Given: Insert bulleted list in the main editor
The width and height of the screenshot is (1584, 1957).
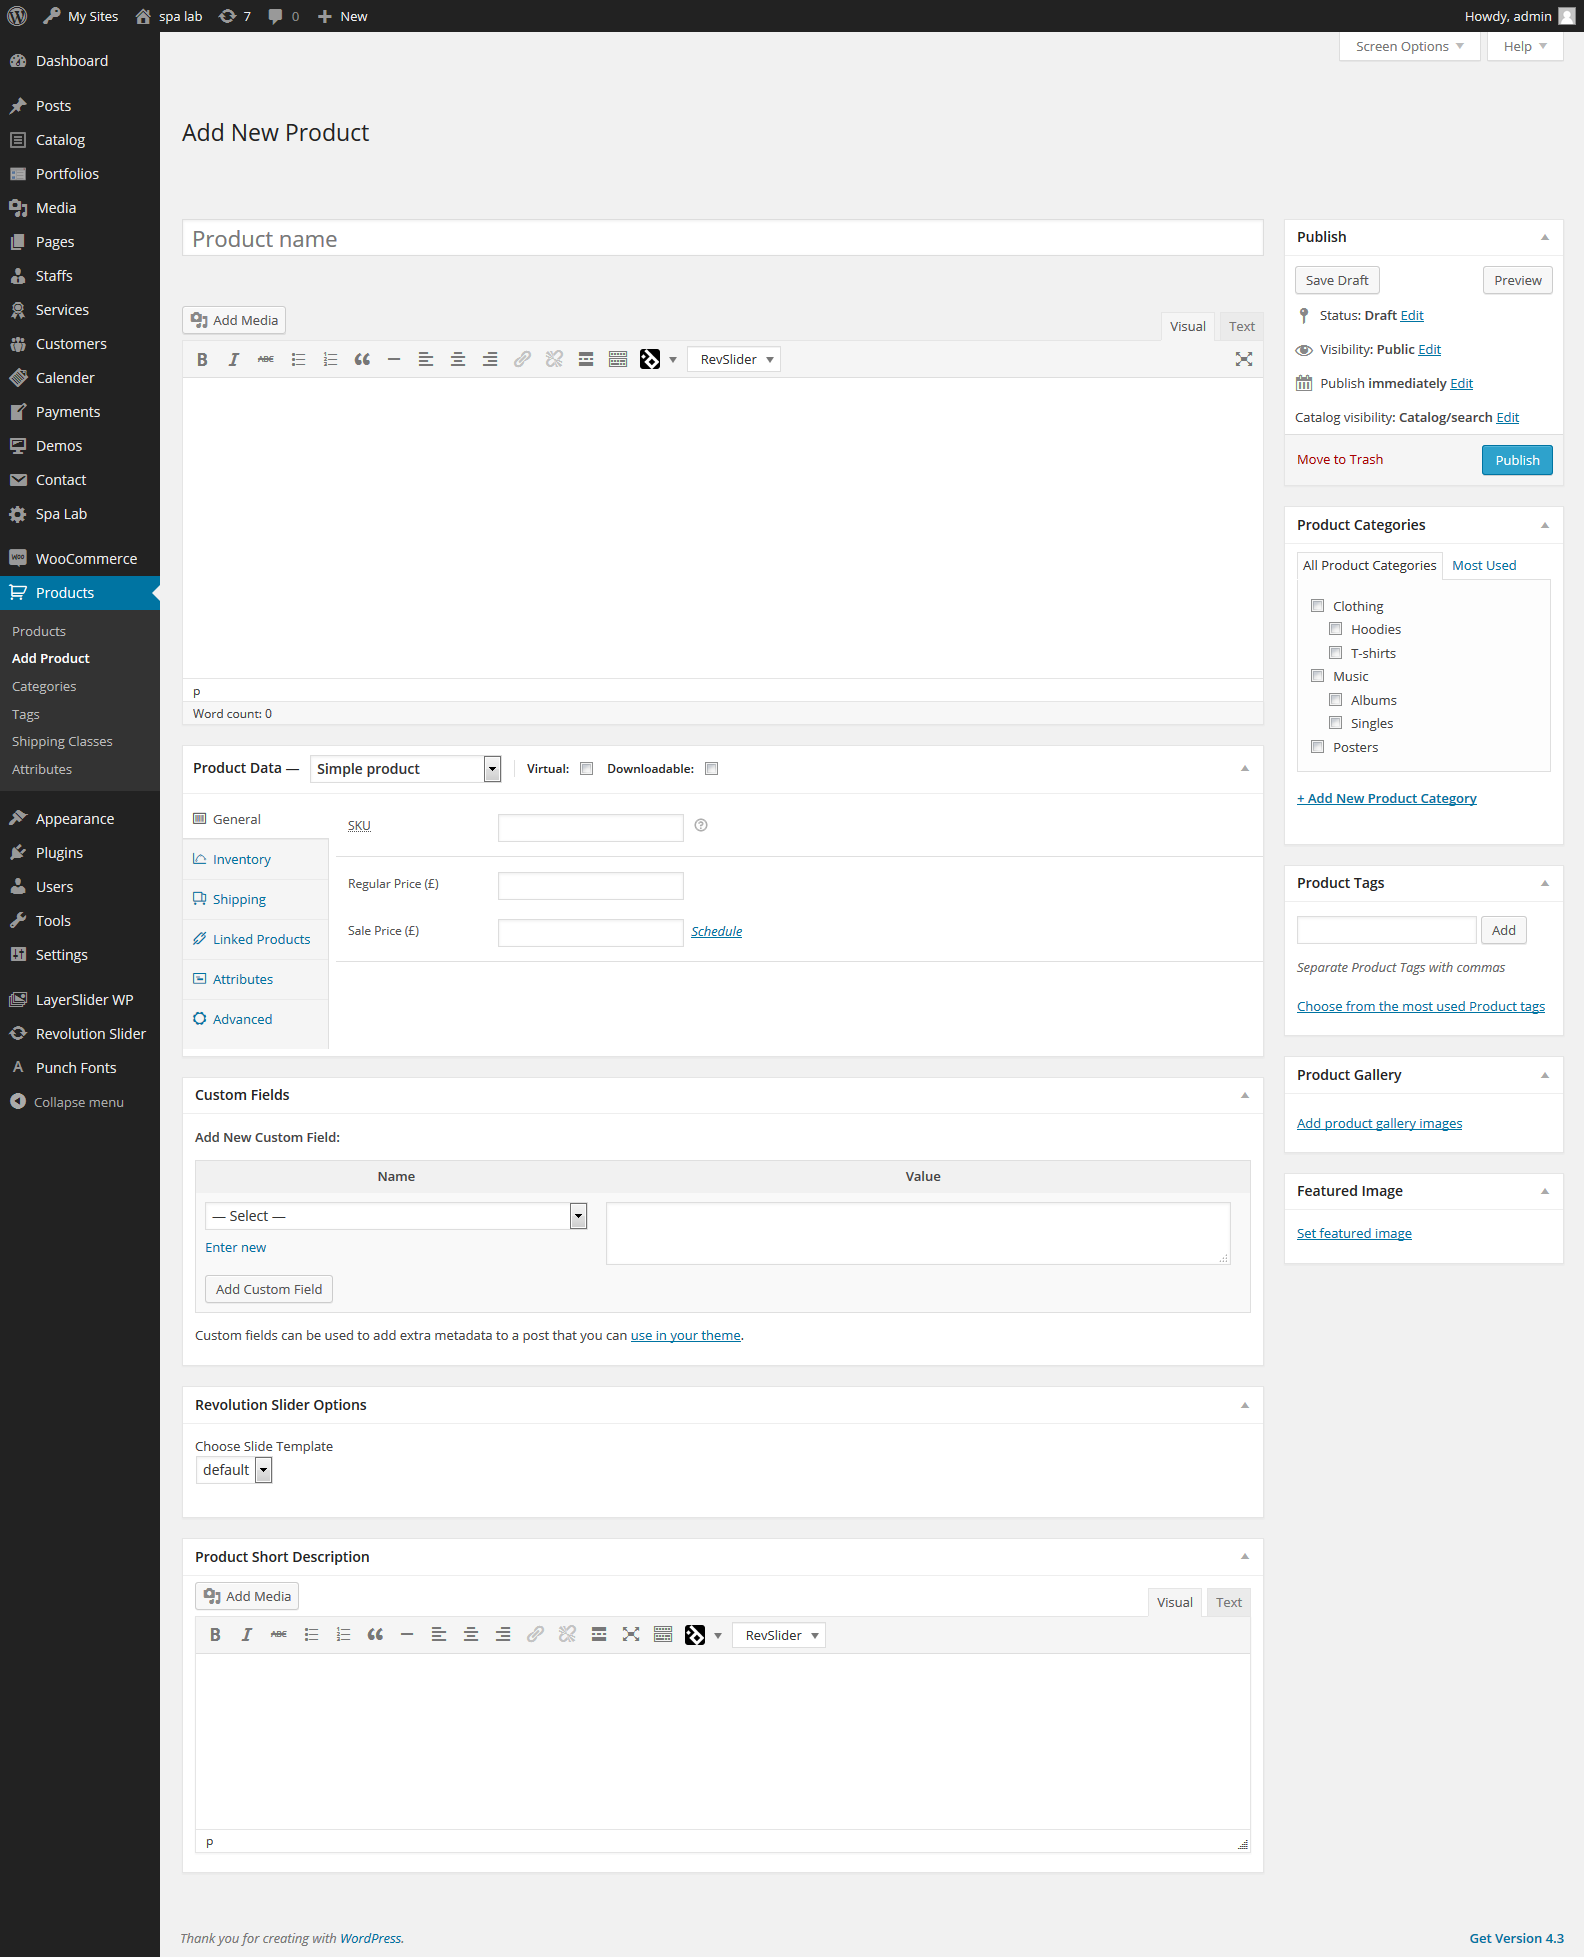Looking at the screenshot, I should 298,360.
